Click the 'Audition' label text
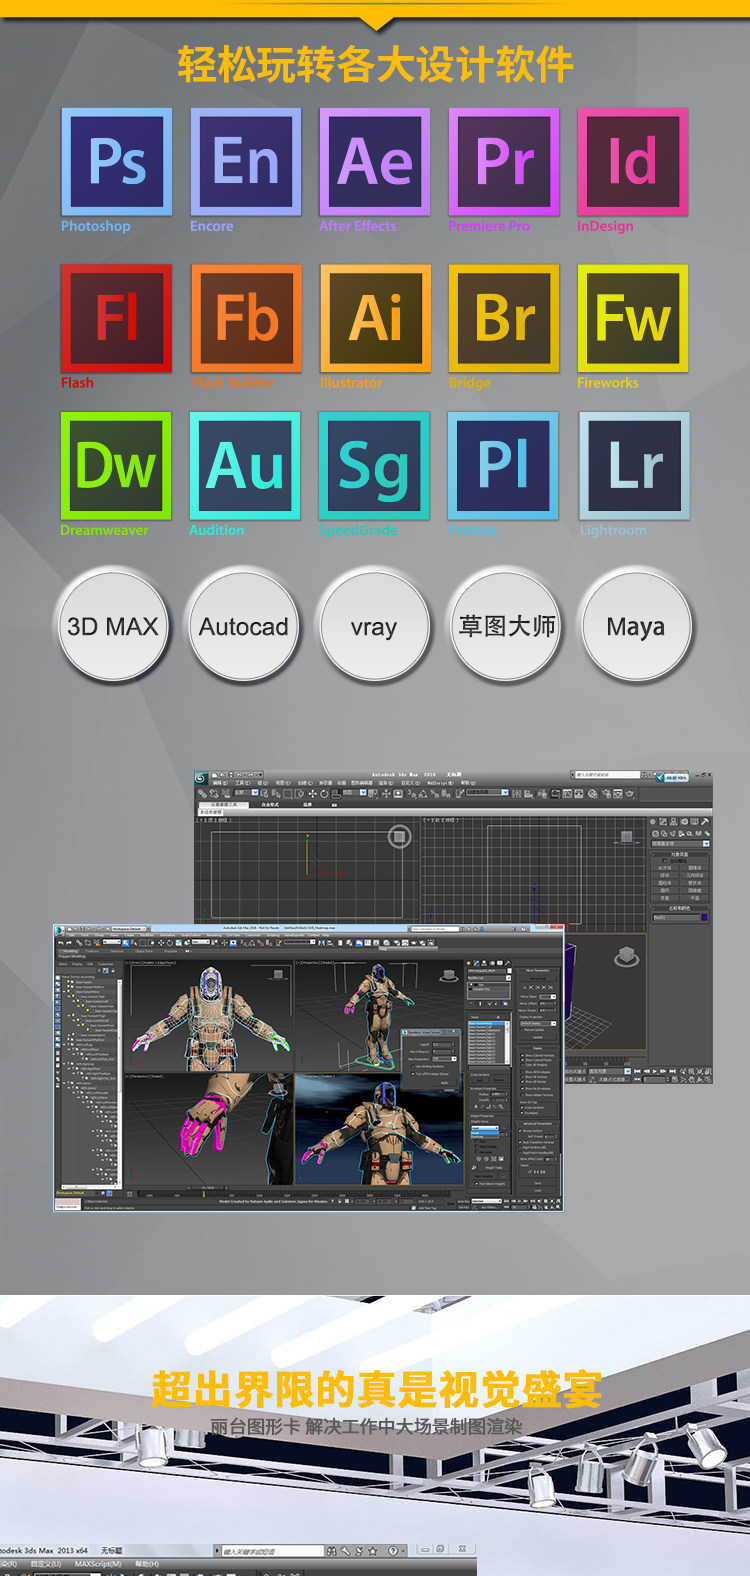The image size is (750, 1576). point(216,530)
